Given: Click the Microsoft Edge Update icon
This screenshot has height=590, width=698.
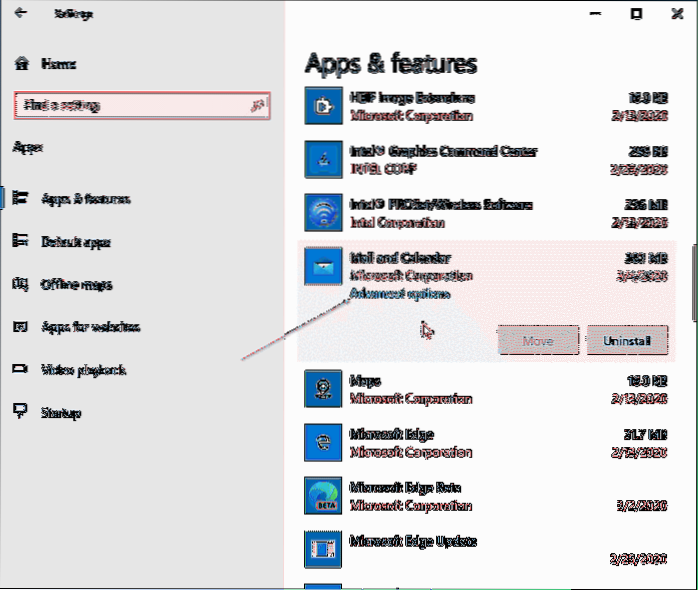Looking at the screenshot, I should 324,549.
